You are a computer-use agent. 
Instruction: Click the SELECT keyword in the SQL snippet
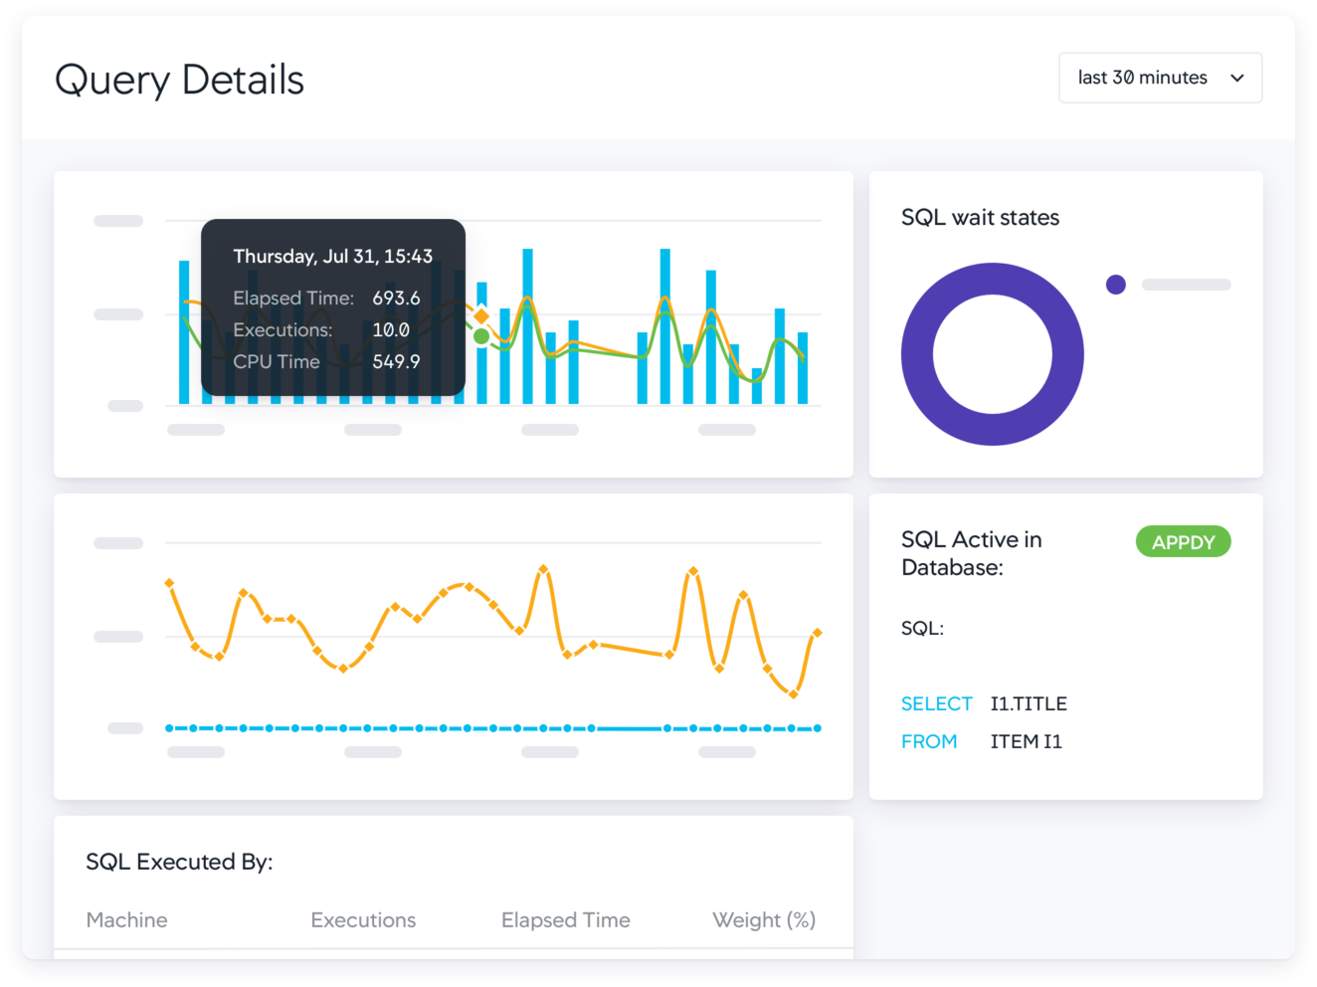pyautogui.click(x=936, y=703)
